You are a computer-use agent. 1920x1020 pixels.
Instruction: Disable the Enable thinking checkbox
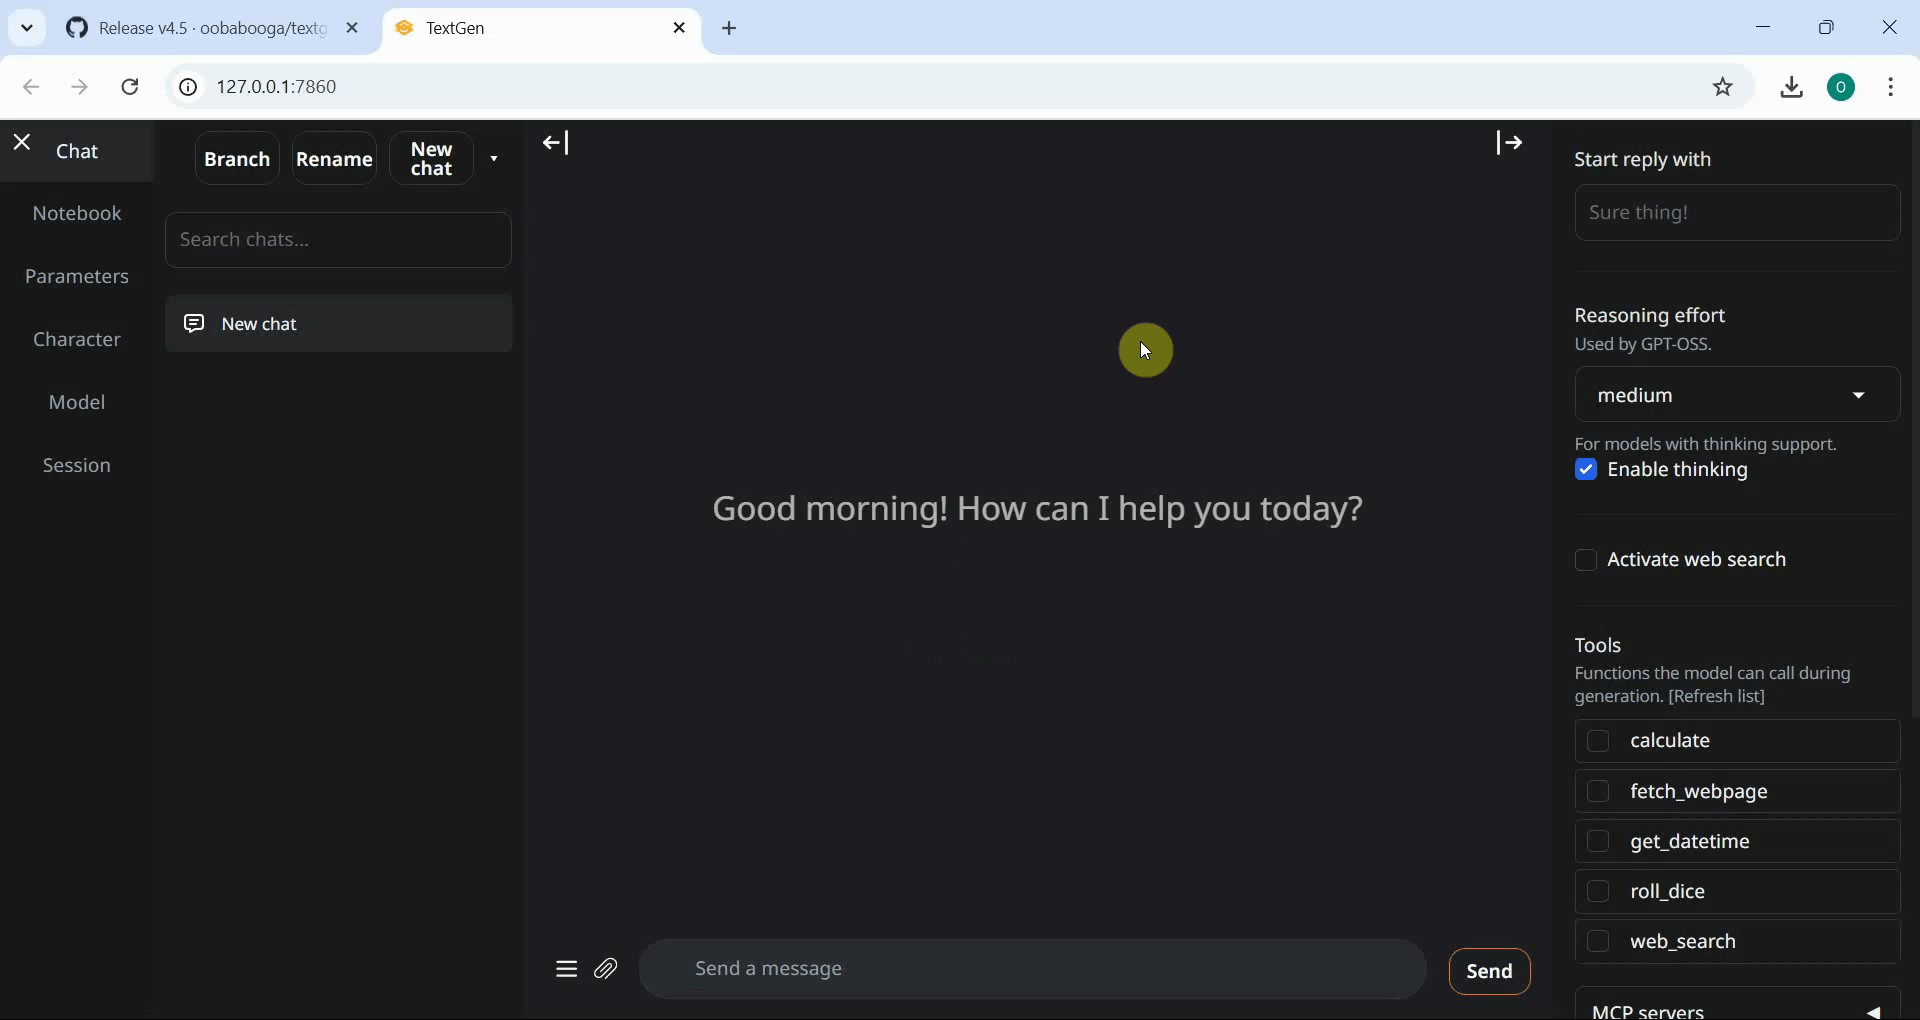(x=1586, y=470)
